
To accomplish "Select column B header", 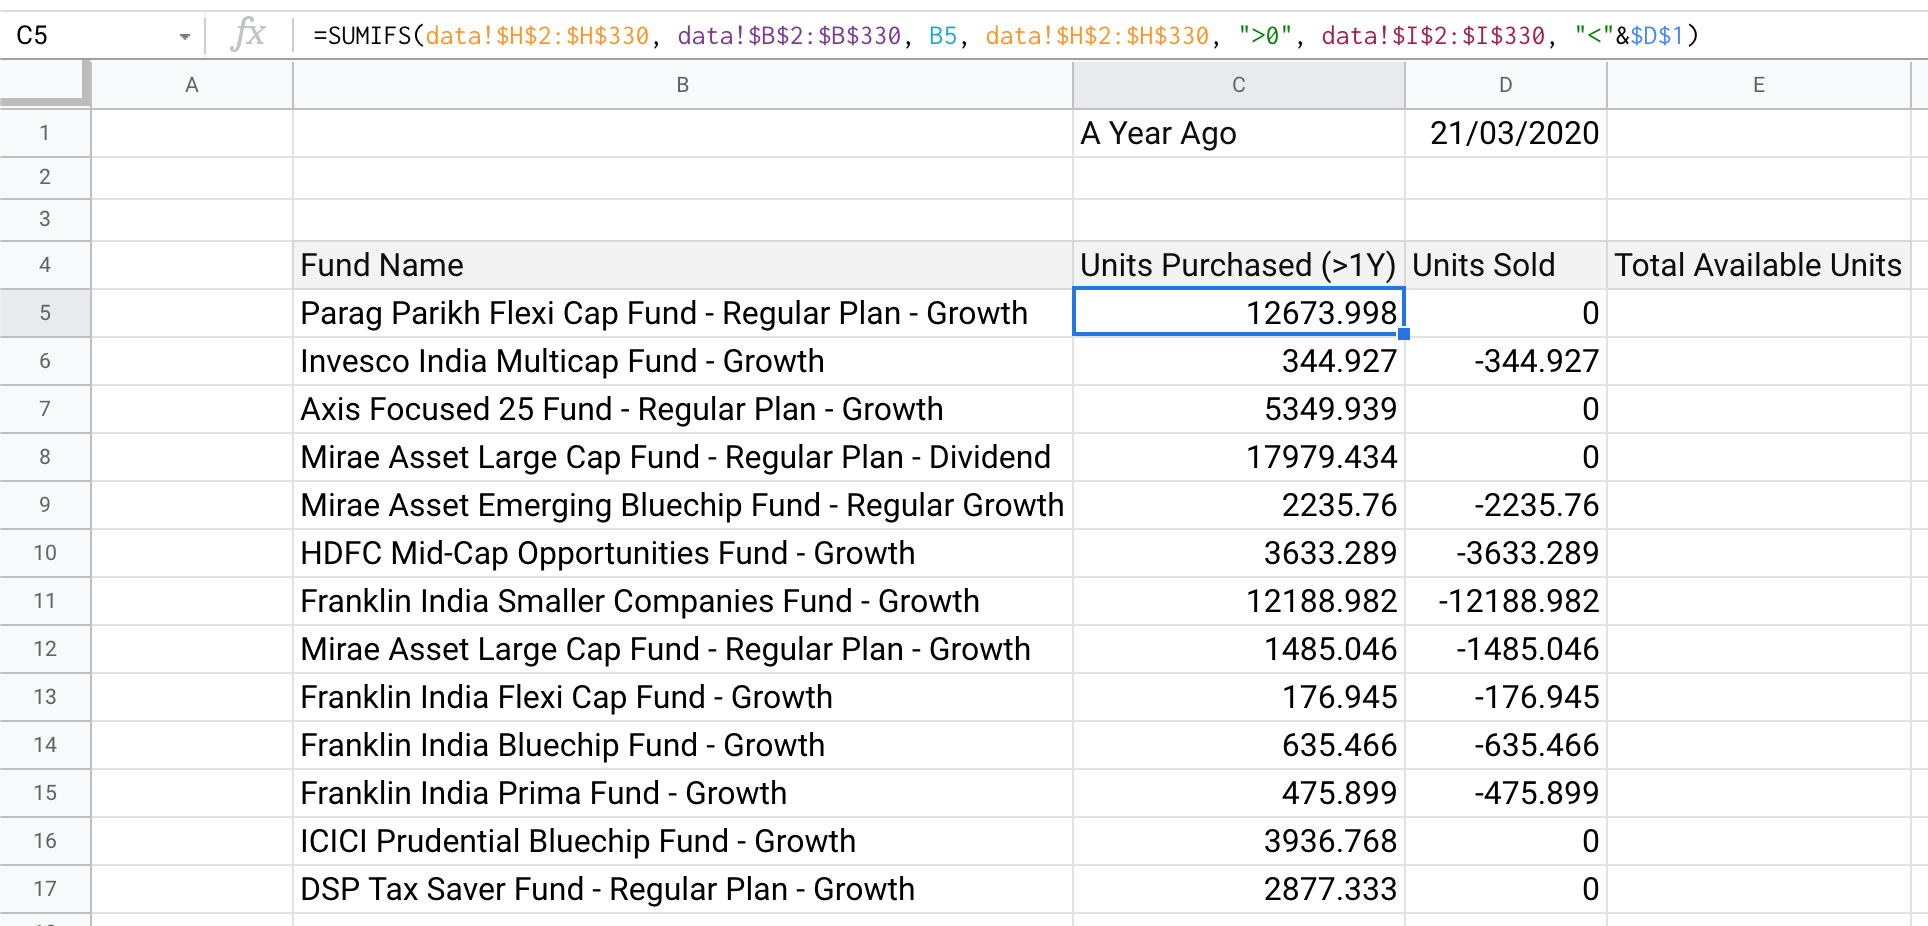I will [x=683, y=85].
